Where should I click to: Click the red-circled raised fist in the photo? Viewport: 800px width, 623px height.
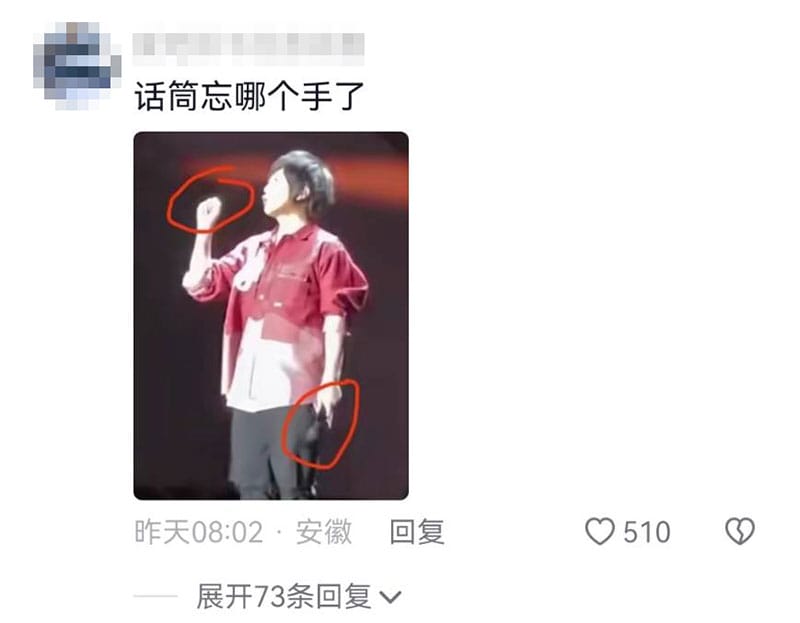point(209,210)
